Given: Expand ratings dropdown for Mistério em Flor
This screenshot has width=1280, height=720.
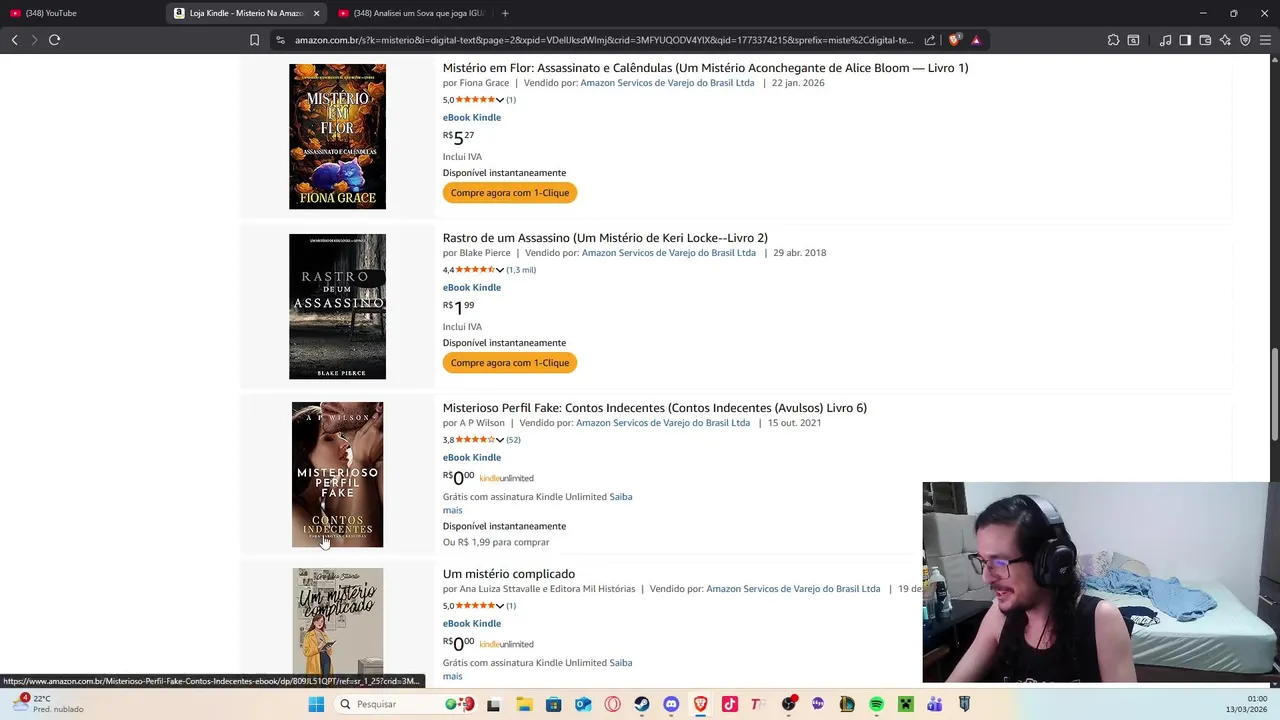Looking at the screenshot, I should (499, 100).
